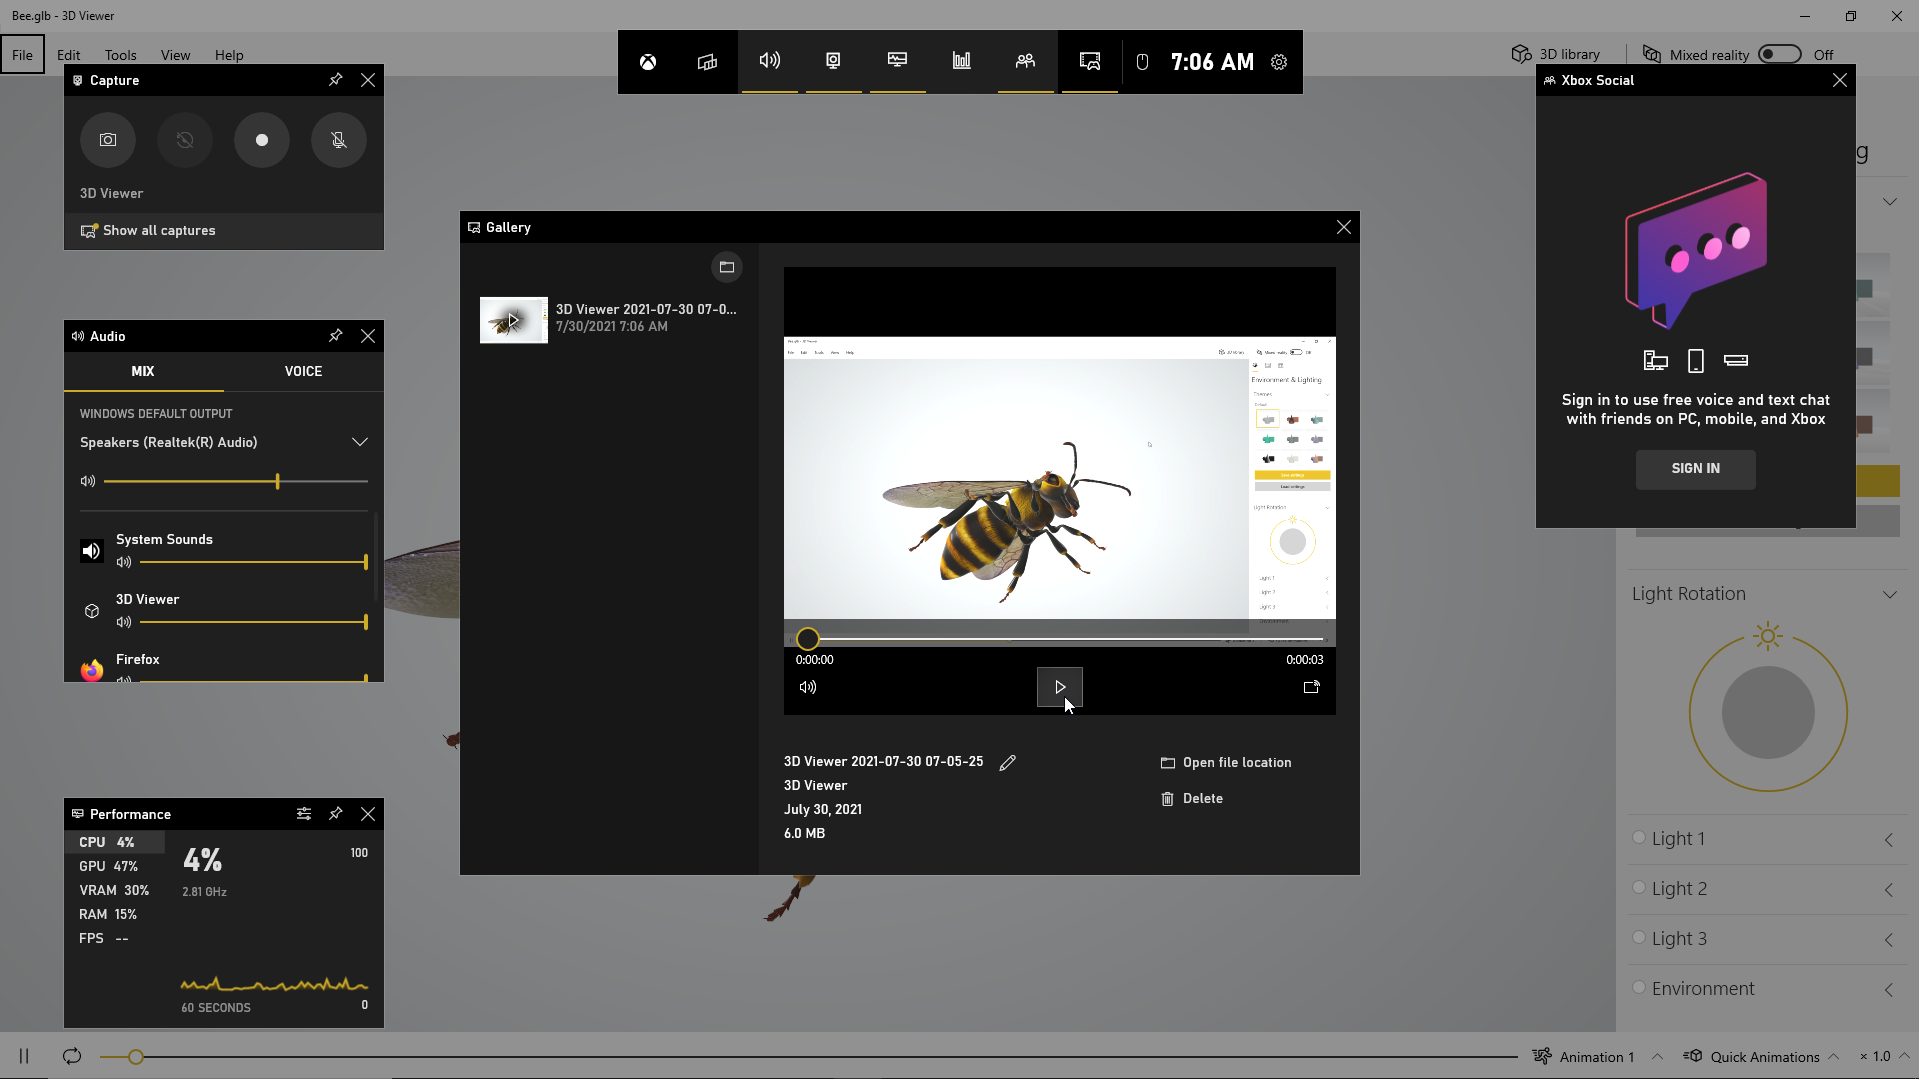Toggle Light 2 on or off
This screenshot has height=1079, width=1919.
click(x=1639, y=888)
